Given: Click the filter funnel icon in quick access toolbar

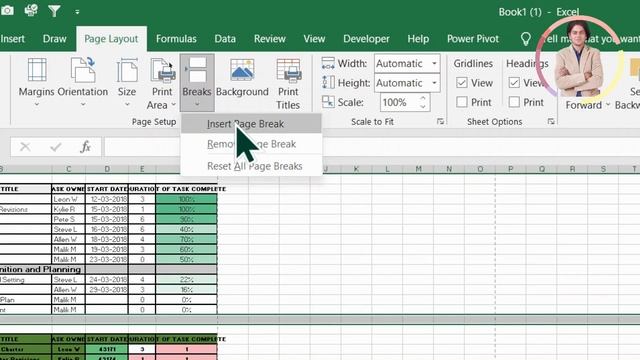Looking at the screenshot, I should pyautogui.click(x=54, y=11).
